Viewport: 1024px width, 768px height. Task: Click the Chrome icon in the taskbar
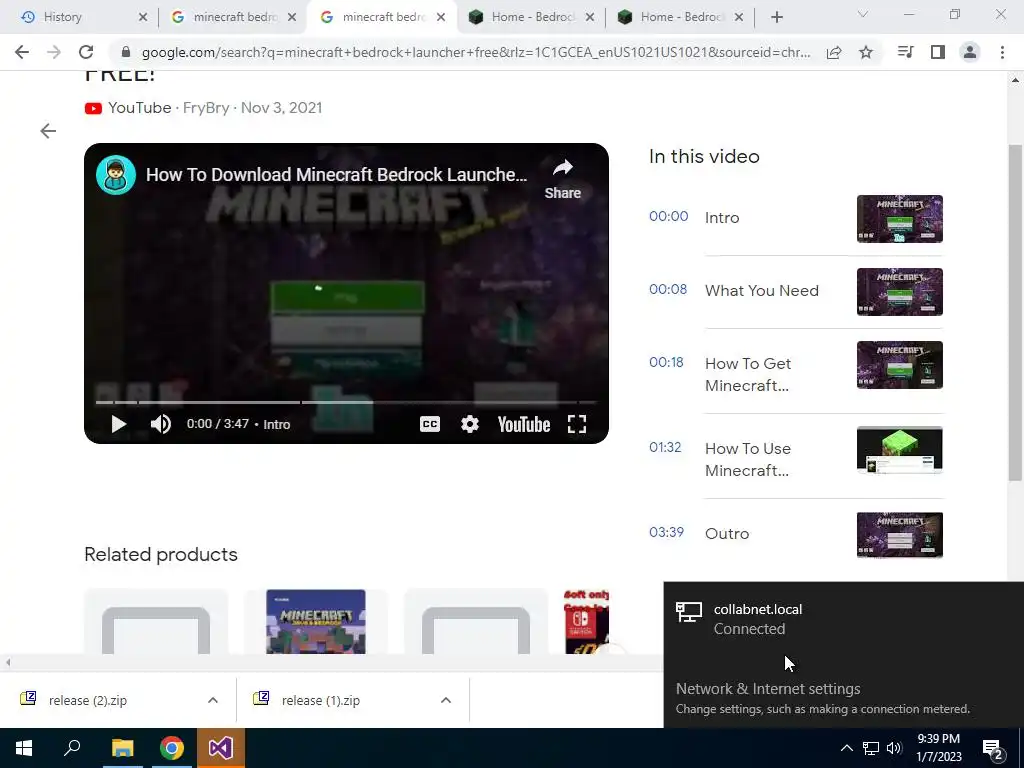pyautogui.click(x=171, y=748)
